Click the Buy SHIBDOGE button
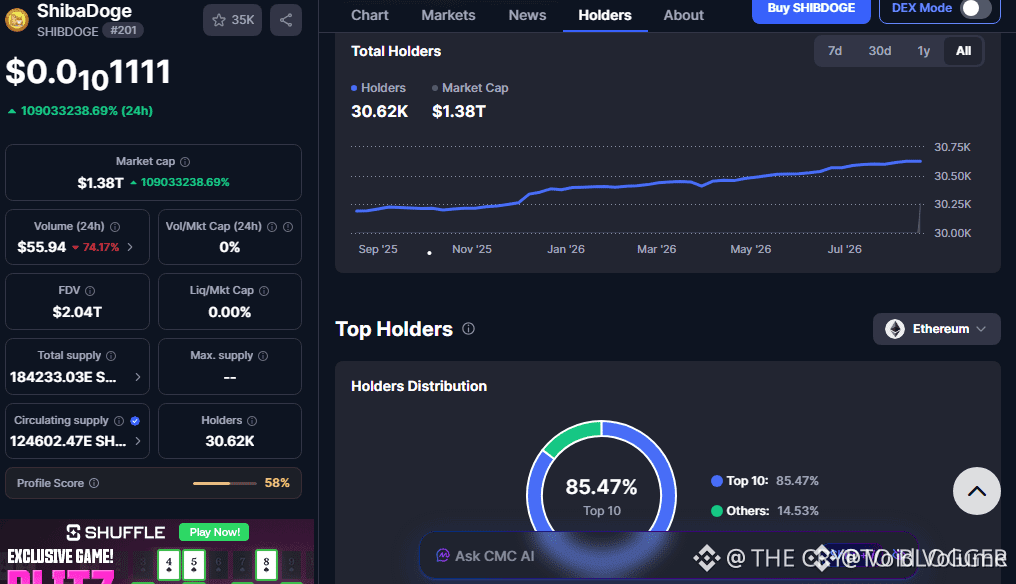Image resolution: width=1016 pixels, height=584 pixels. click(811, 9)
